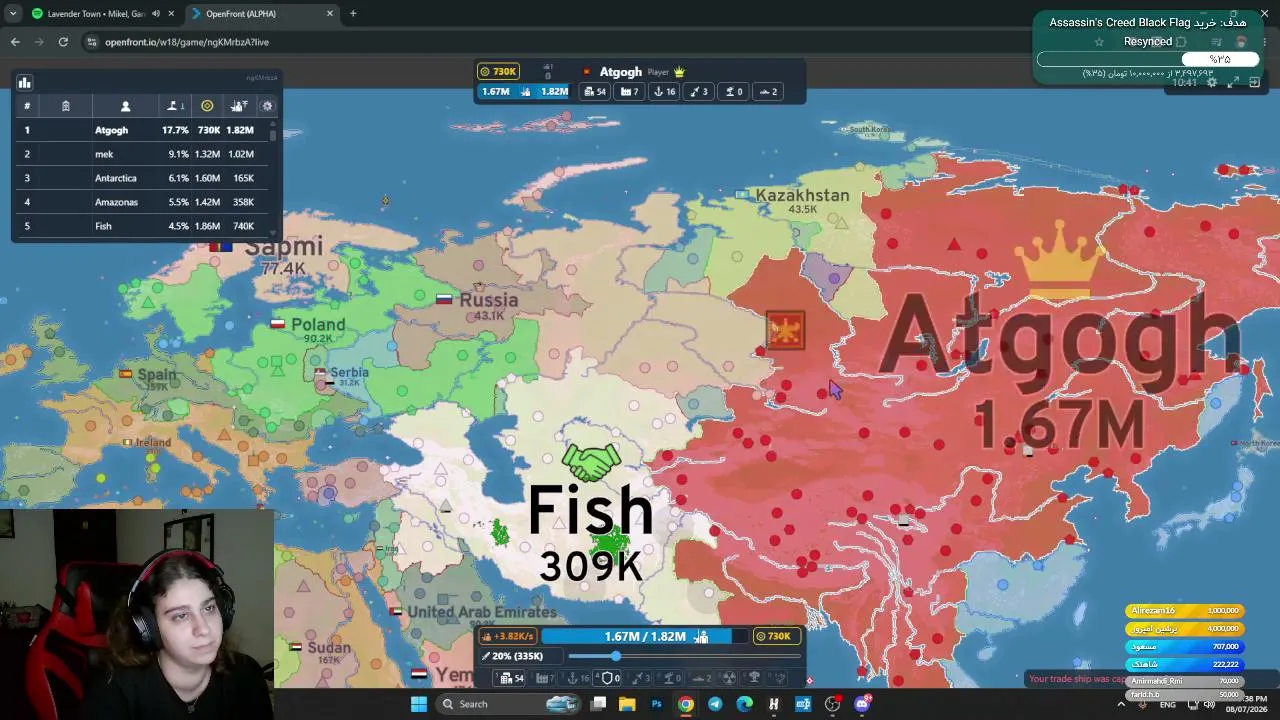Screen dimensions: 1280x720
Task: Select the City build icon showing 54
Action: [x=512, y=678]
